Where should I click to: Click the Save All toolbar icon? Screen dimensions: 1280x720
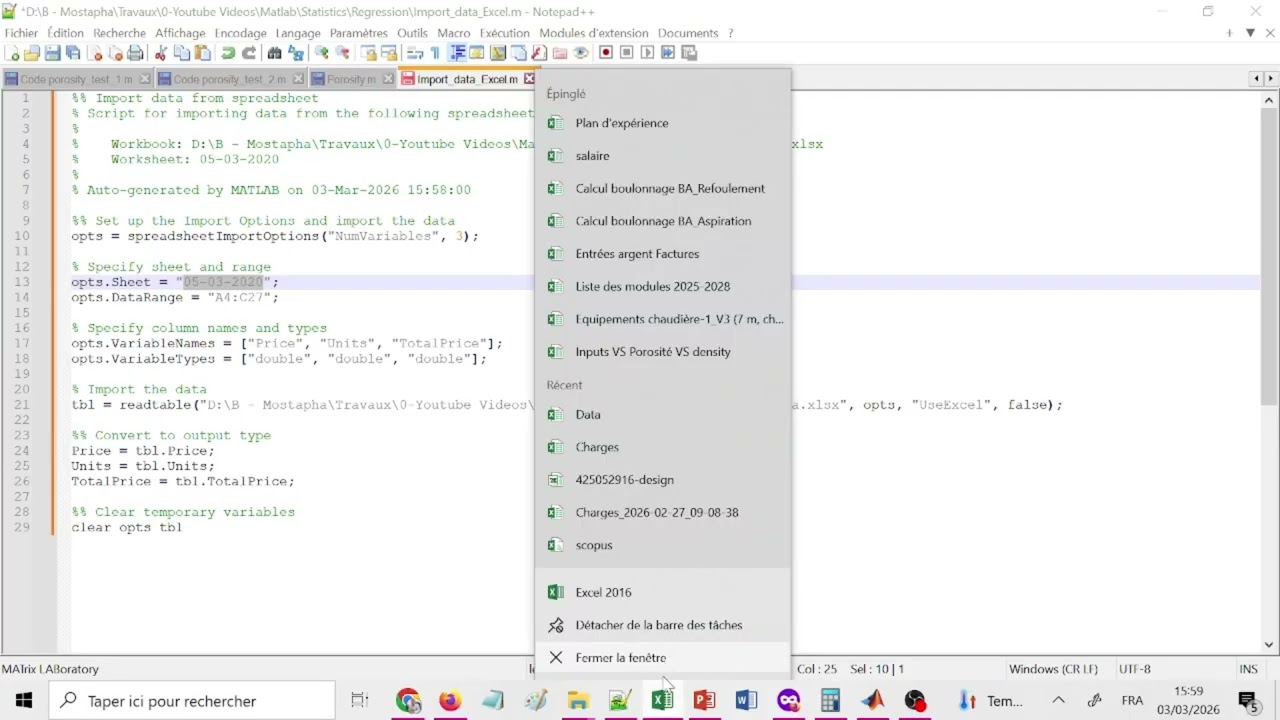tap(72, 53)
